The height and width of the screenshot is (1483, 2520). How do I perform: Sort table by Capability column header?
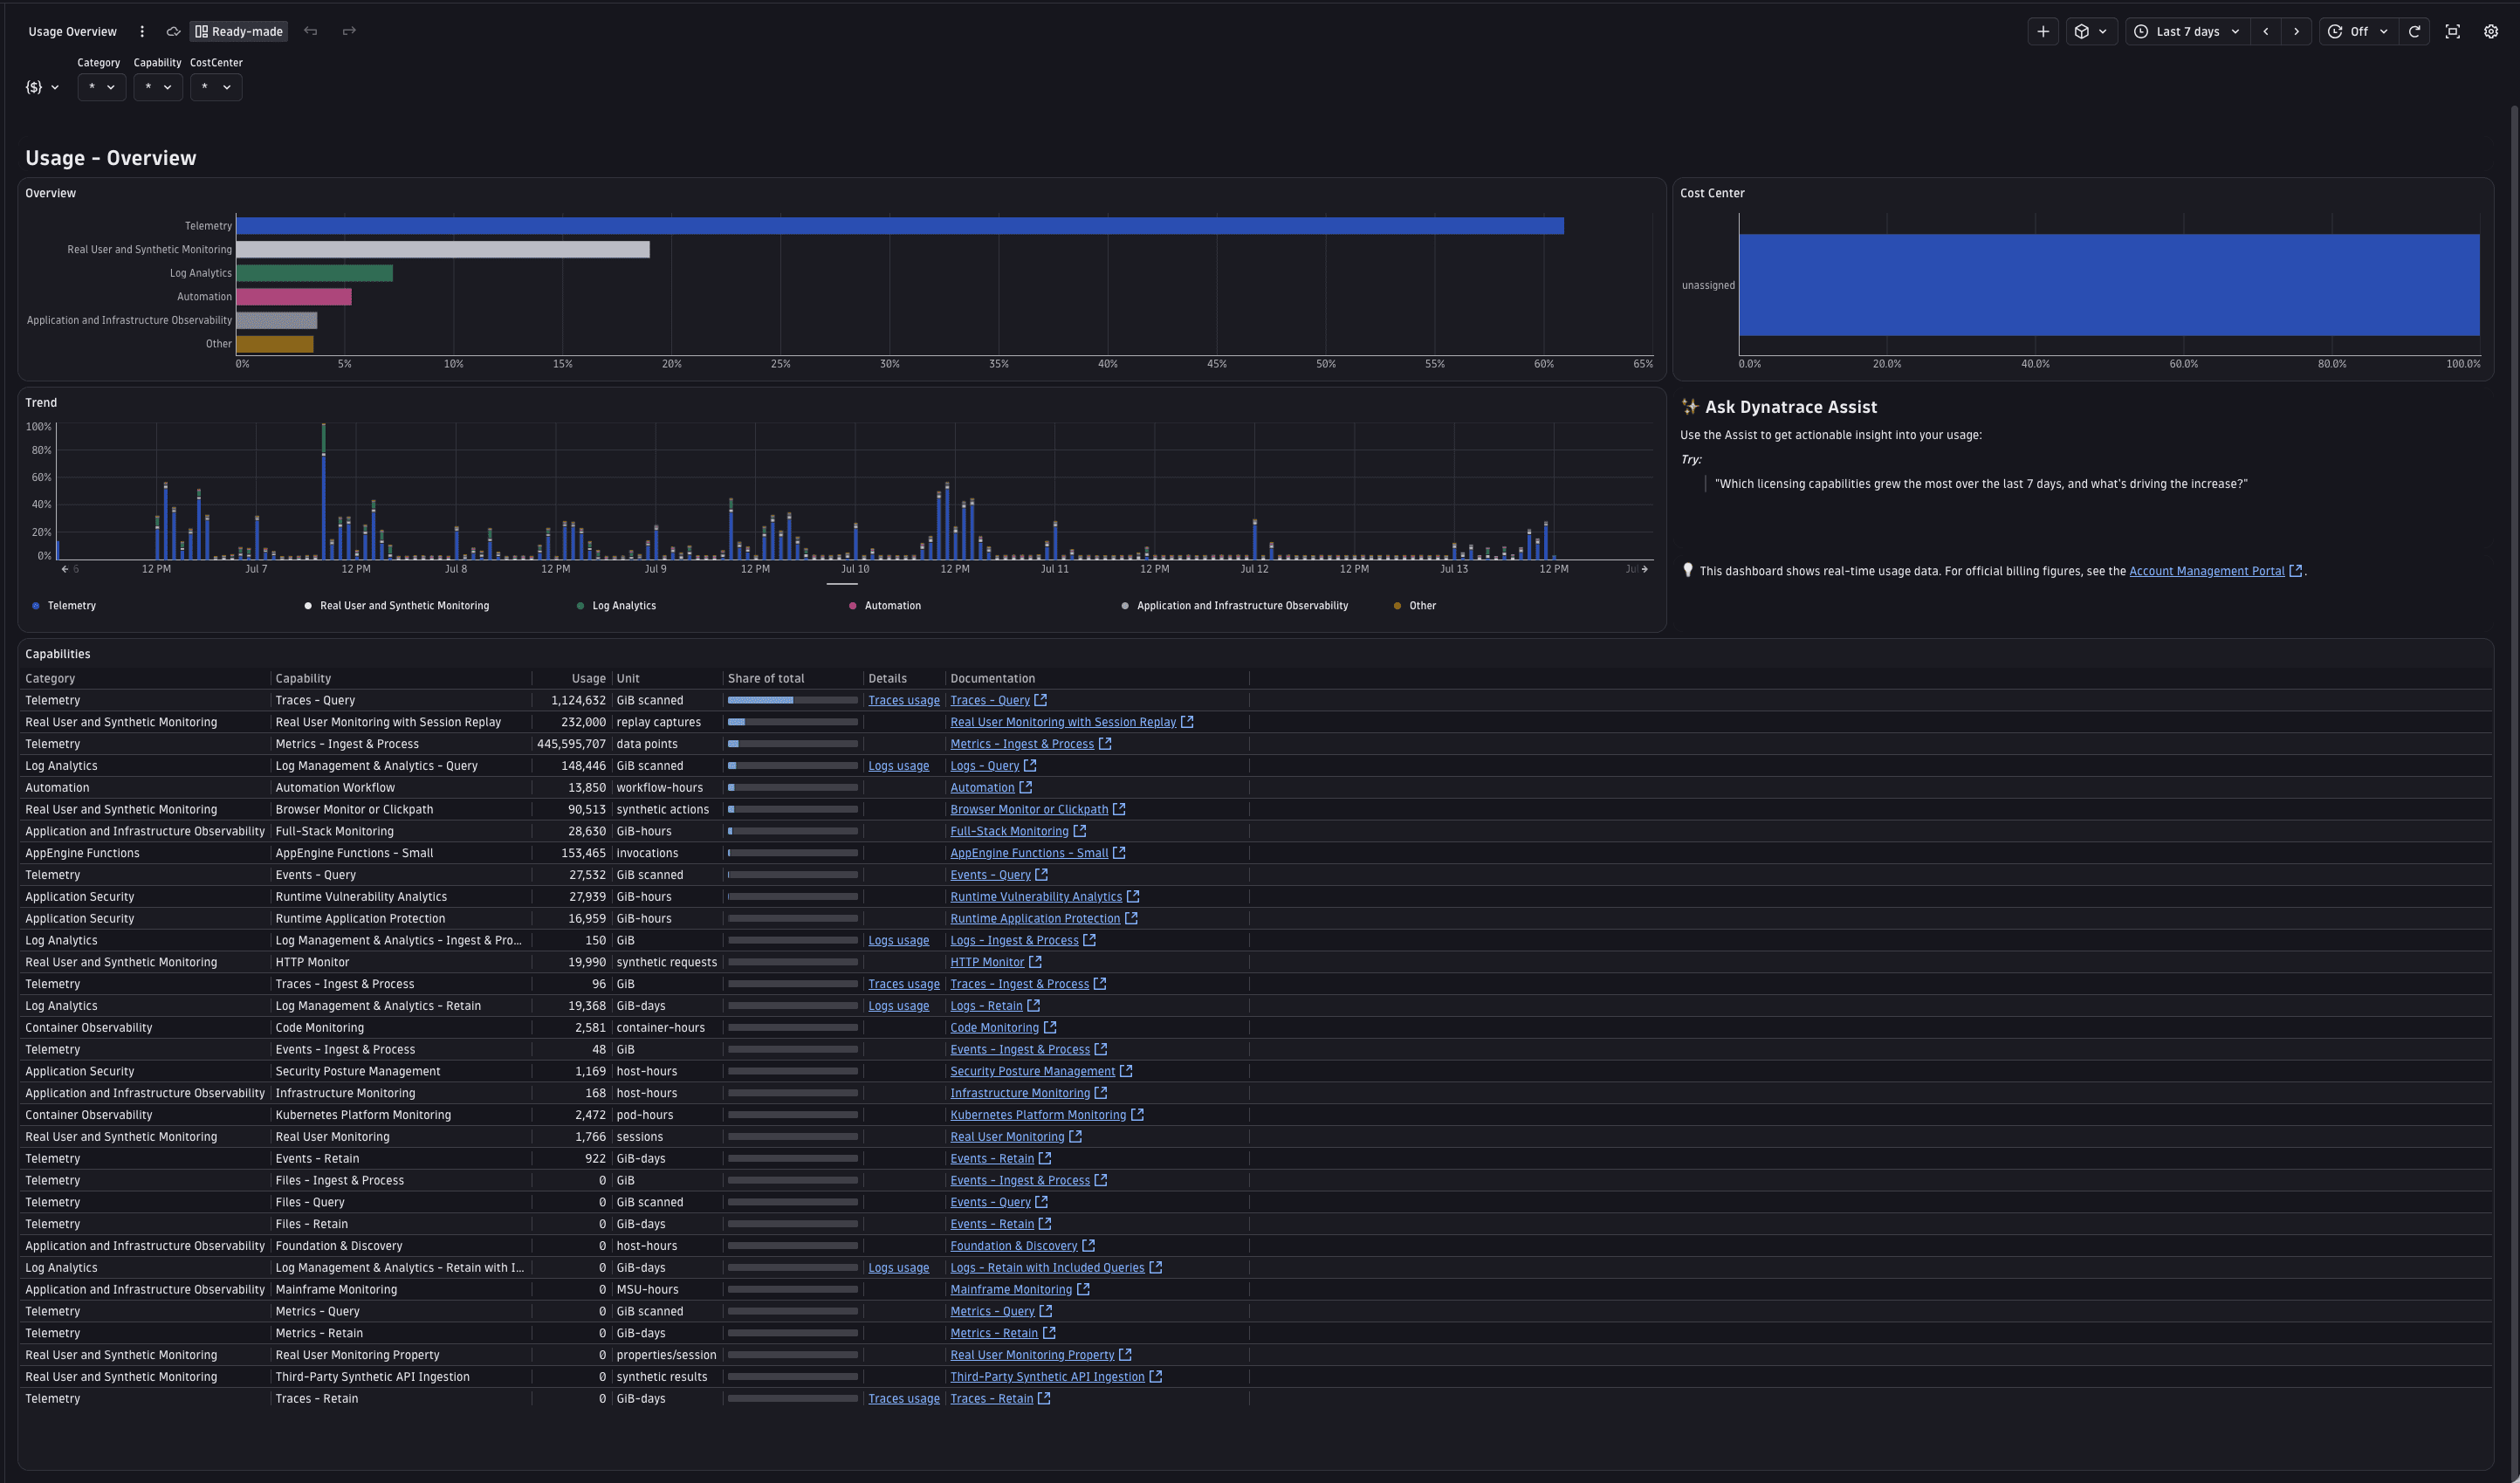tap(303, 678)
